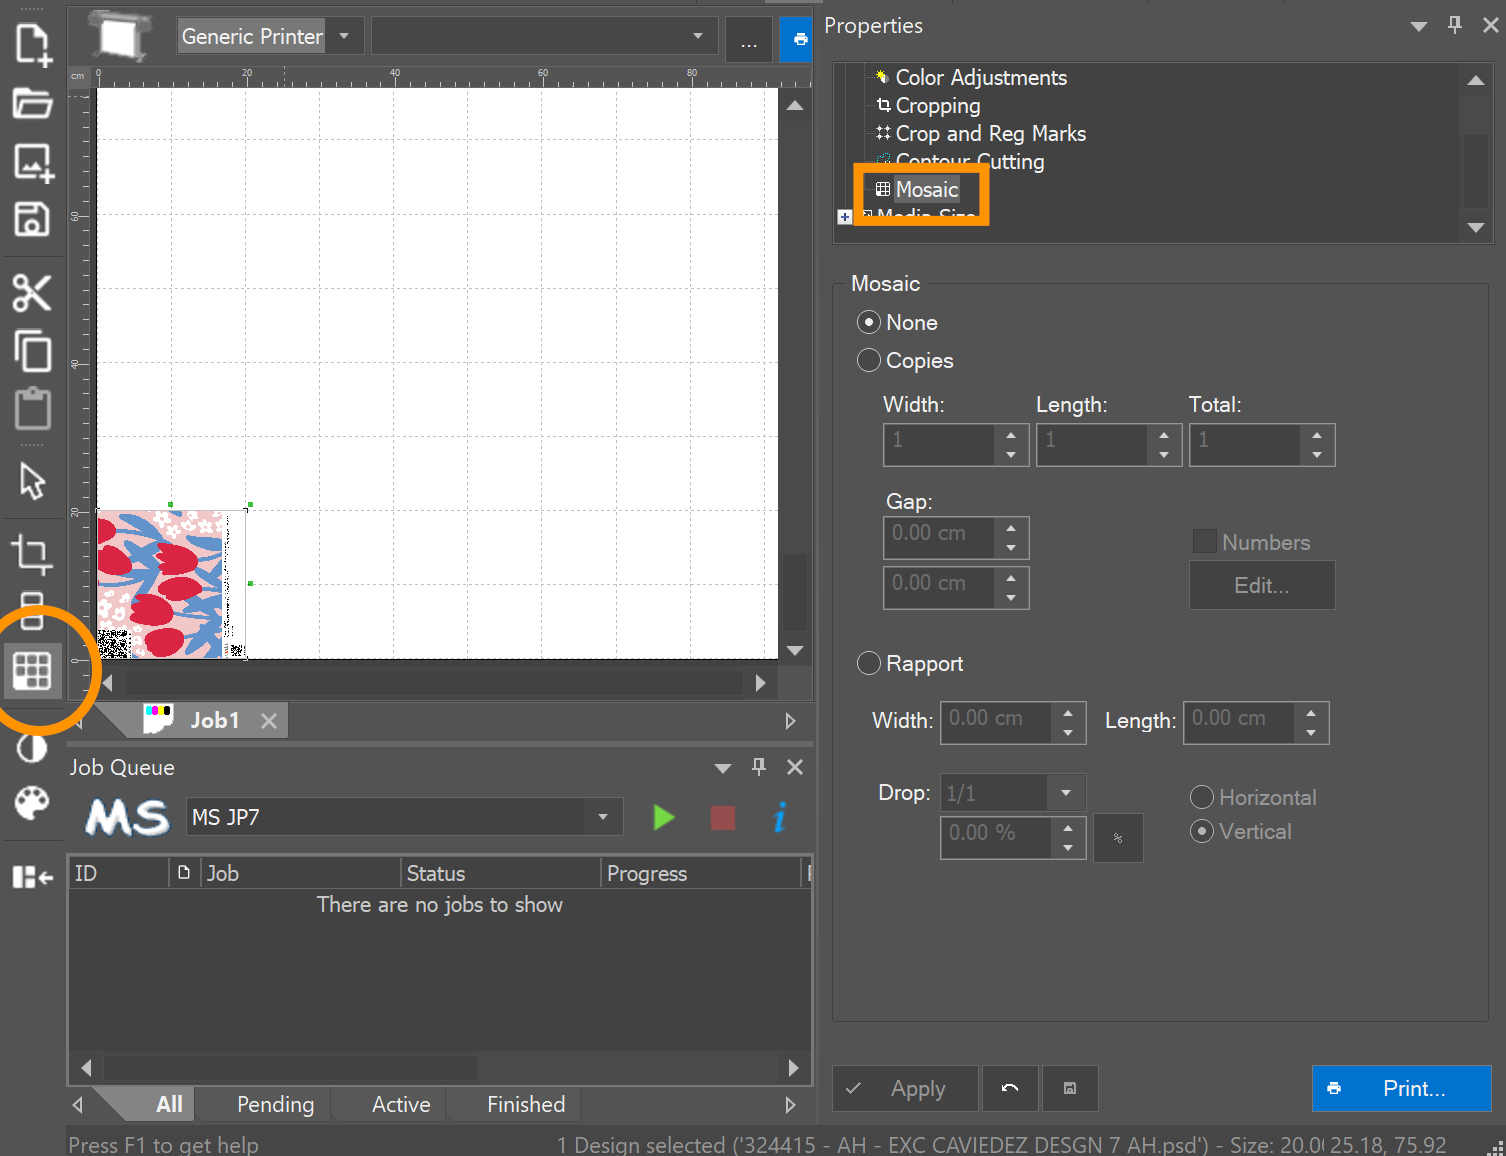Click the blue print icon in top toolbar
The image size is (1506, 1156).
coord(798,39)
